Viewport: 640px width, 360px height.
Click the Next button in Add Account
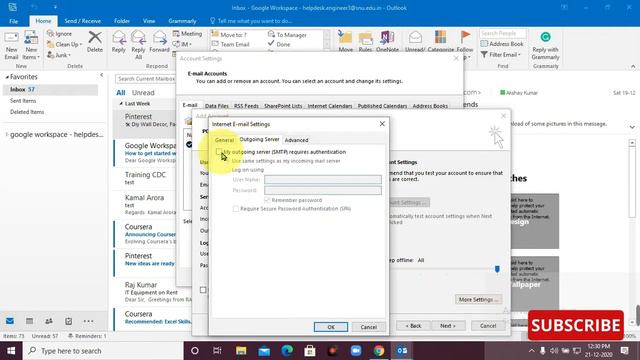click(447, 326)
